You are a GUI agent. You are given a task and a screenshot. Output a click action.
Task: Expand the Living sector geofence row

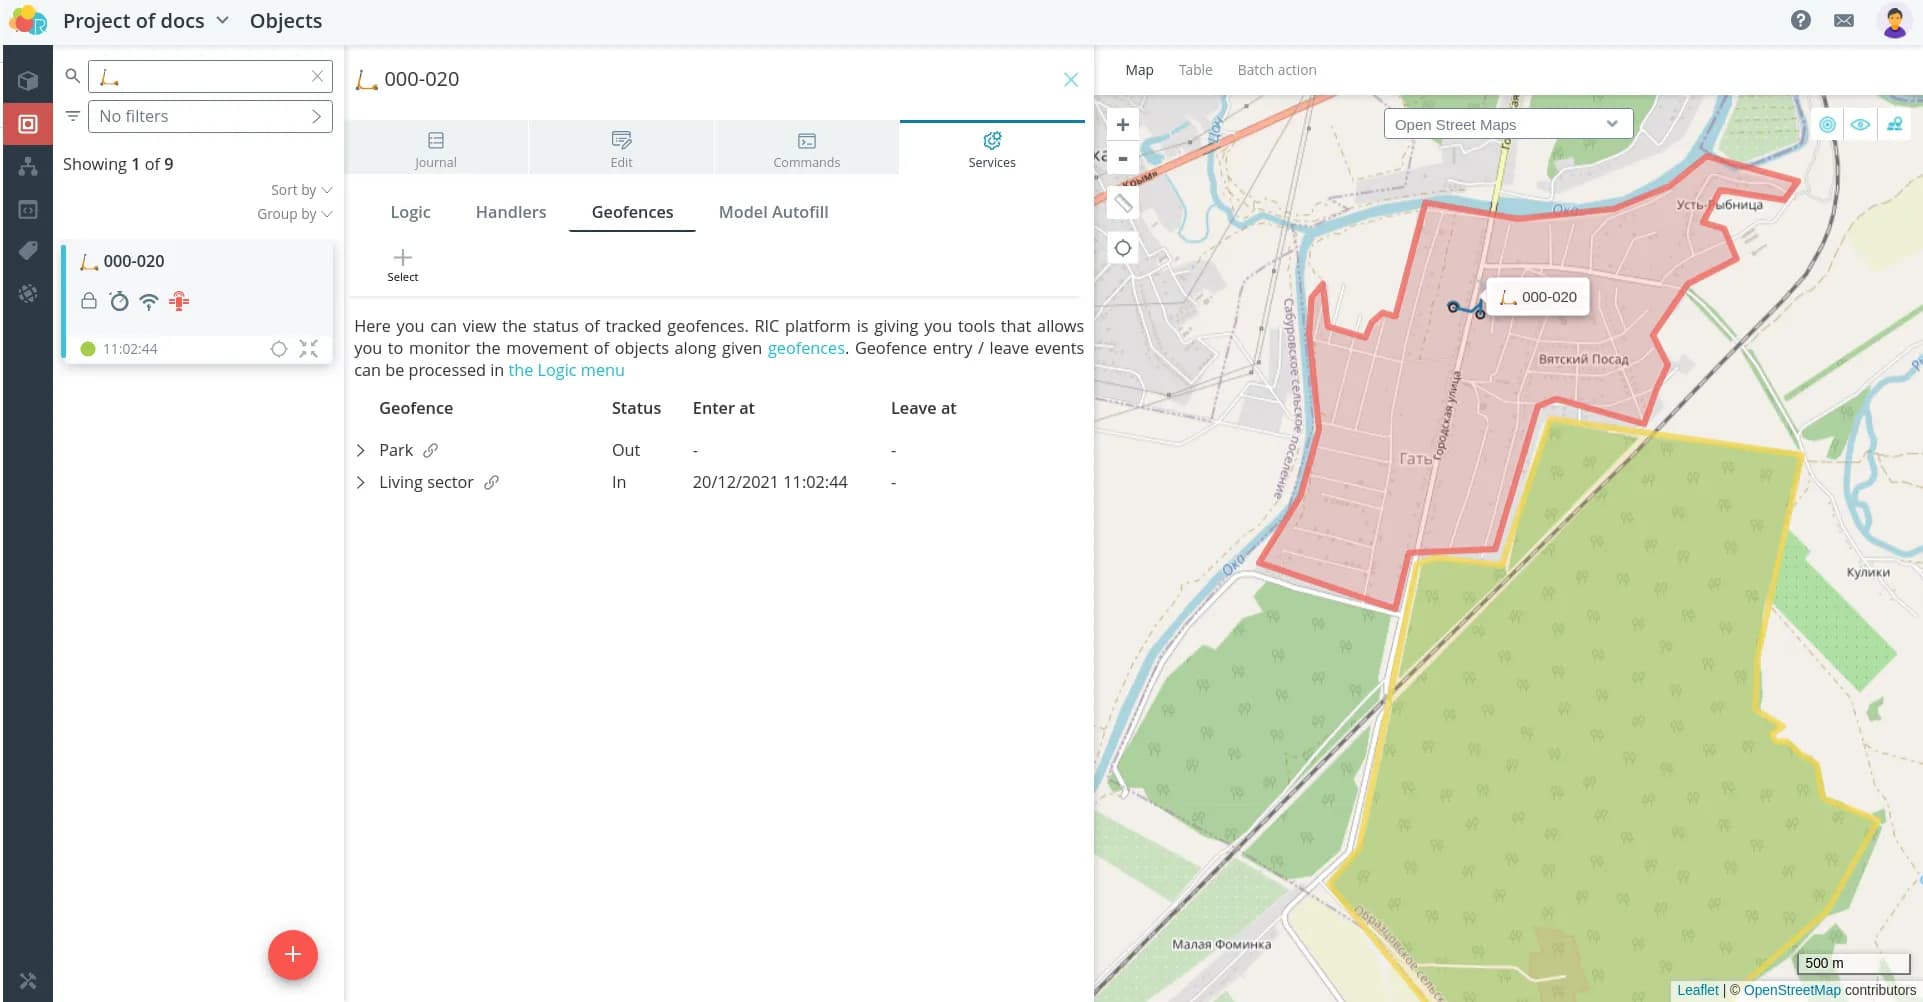point(361,483)
